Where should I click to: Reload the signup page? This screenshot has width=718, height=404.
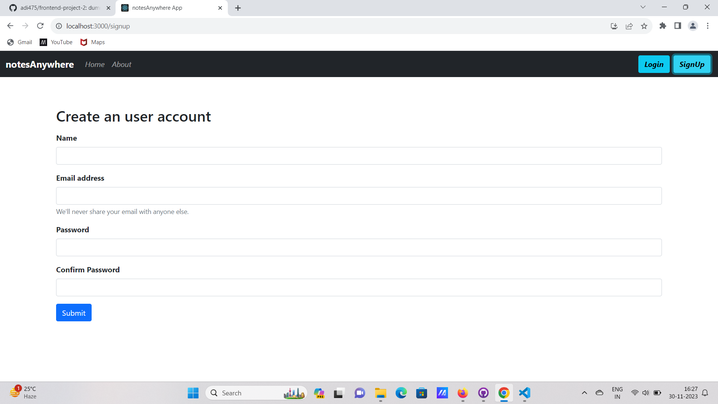(40, 26)
